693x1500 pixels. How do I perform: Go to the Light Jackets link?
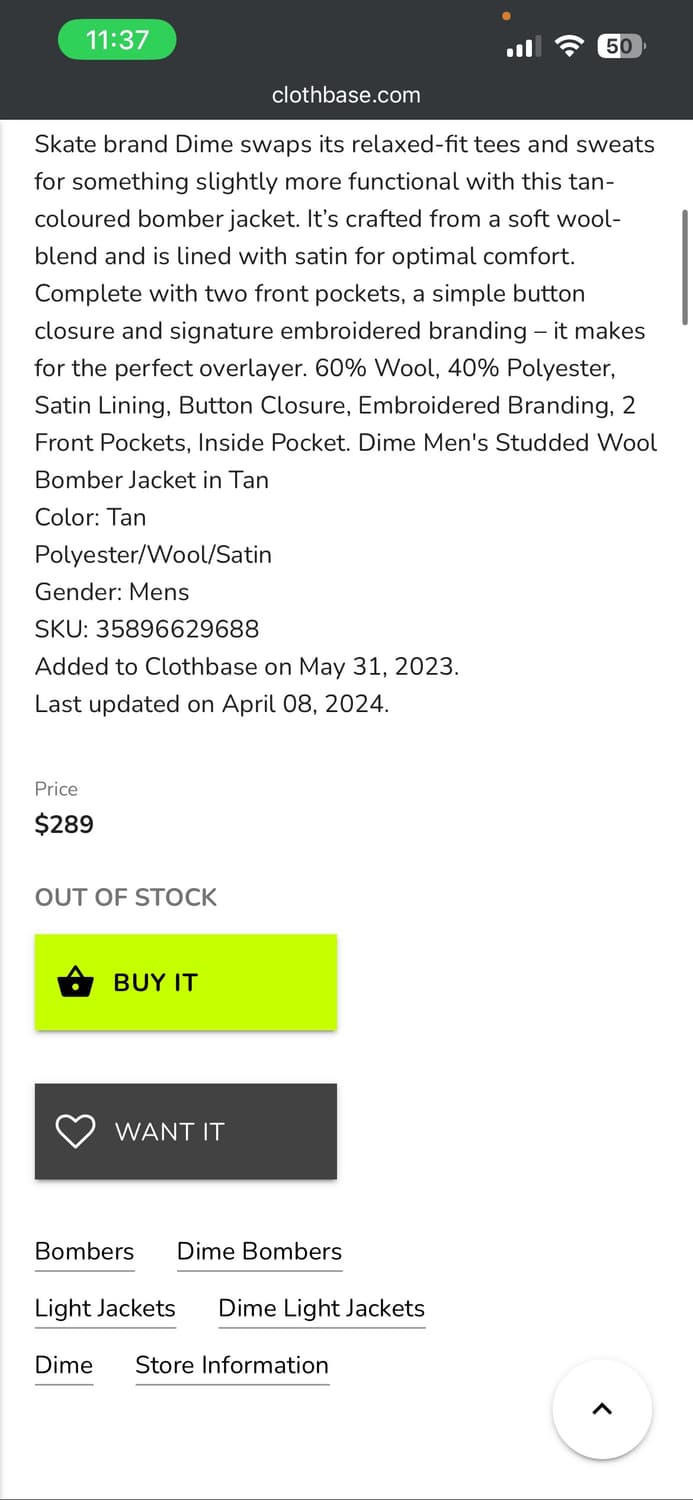tap(105, 1308)
